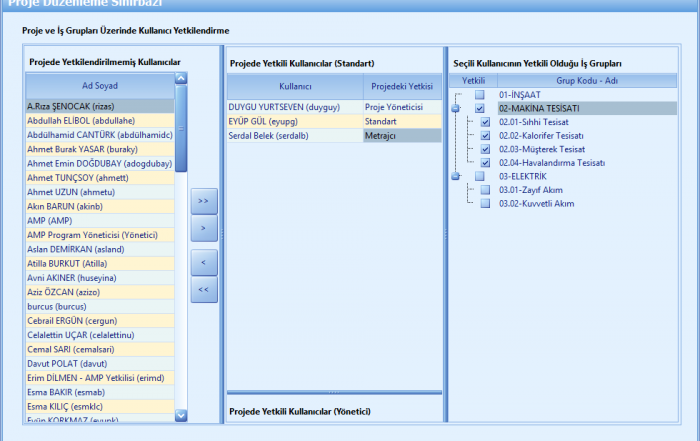Collapse the 02-MAKİNA TESİSATI tree node
700x441 pixels.
(x=456, y=108)
